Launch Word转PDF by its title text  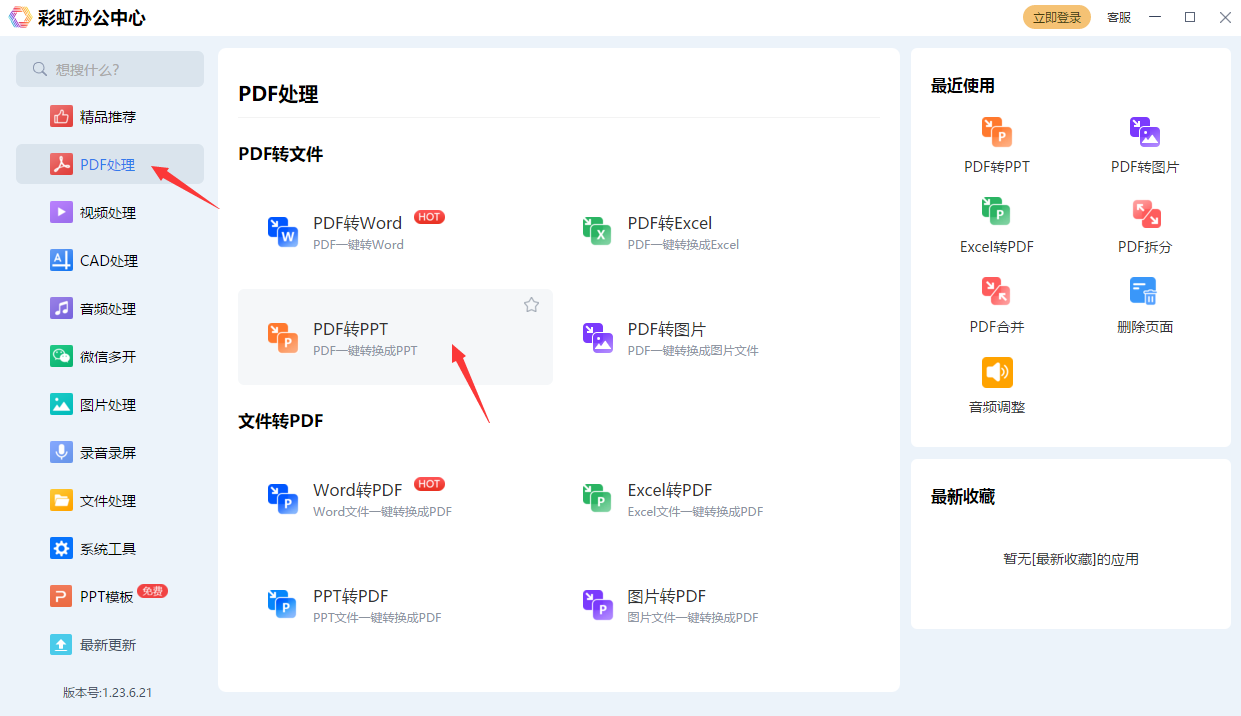(357, 490)
